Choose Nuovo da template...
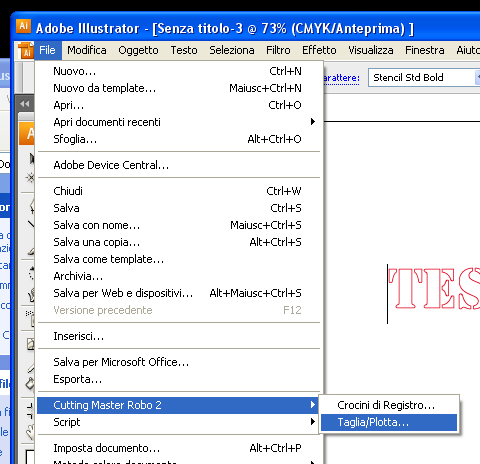This screenshot has width=480, height=464. (x=179, y=88)
